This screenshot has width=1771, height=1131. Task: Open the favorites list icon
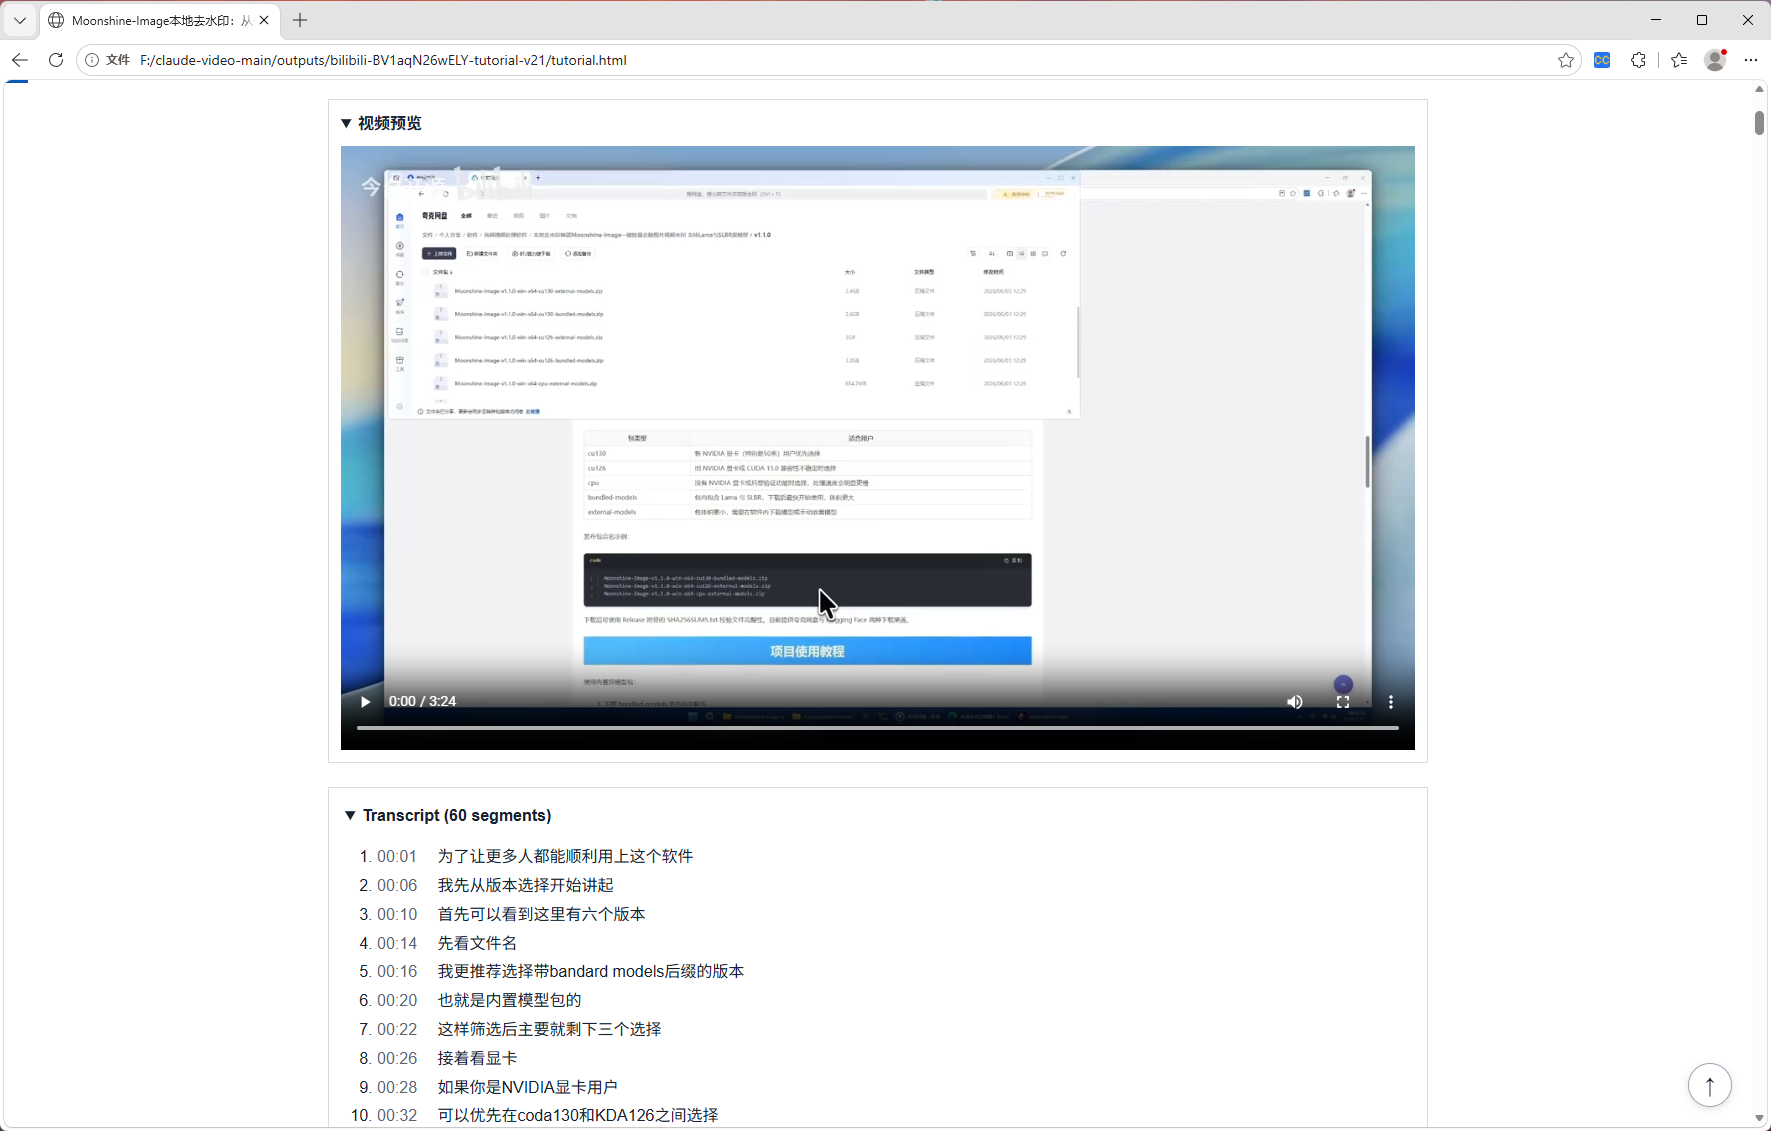tap(1679, 60)
